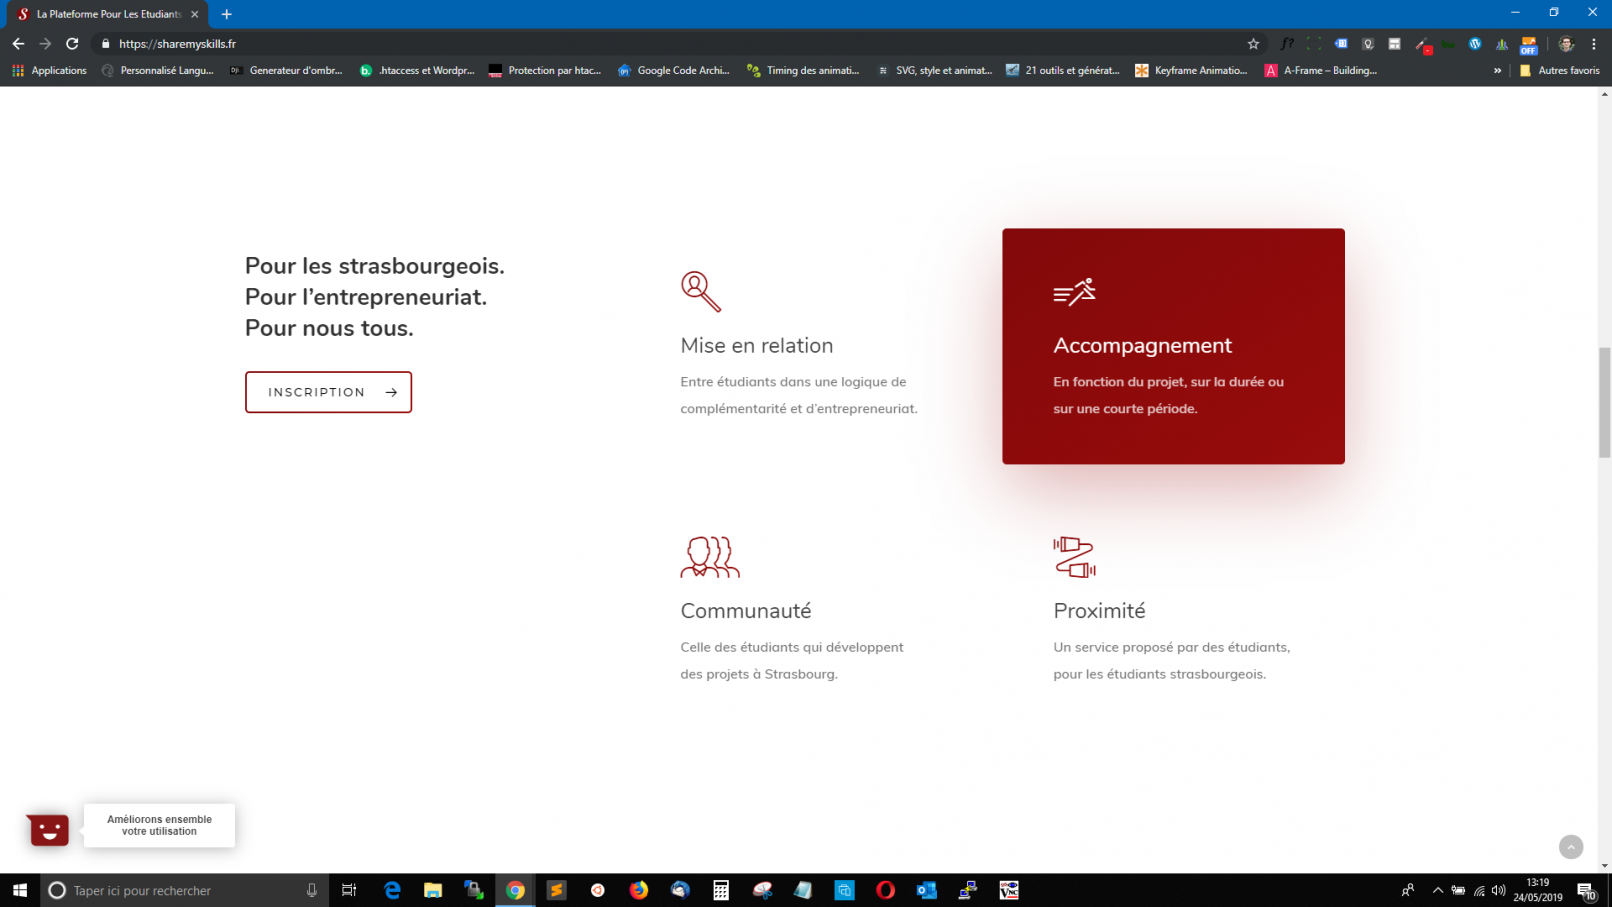Expand the hidden bookmarks overflow chevron
1612x907 pixels.
1497,71
